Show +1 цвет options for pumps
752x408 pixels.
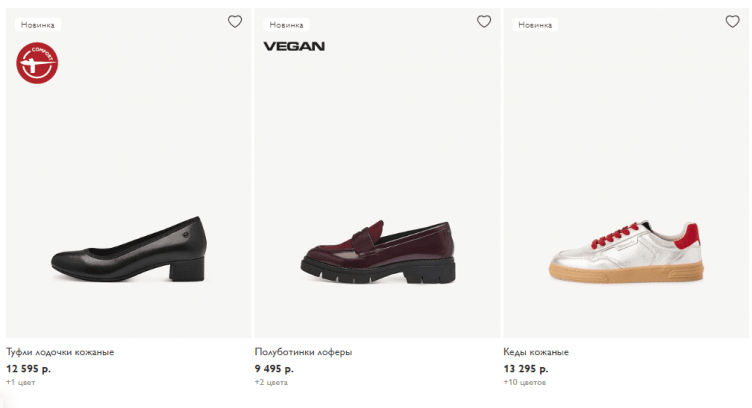click(x=20, y=383)
